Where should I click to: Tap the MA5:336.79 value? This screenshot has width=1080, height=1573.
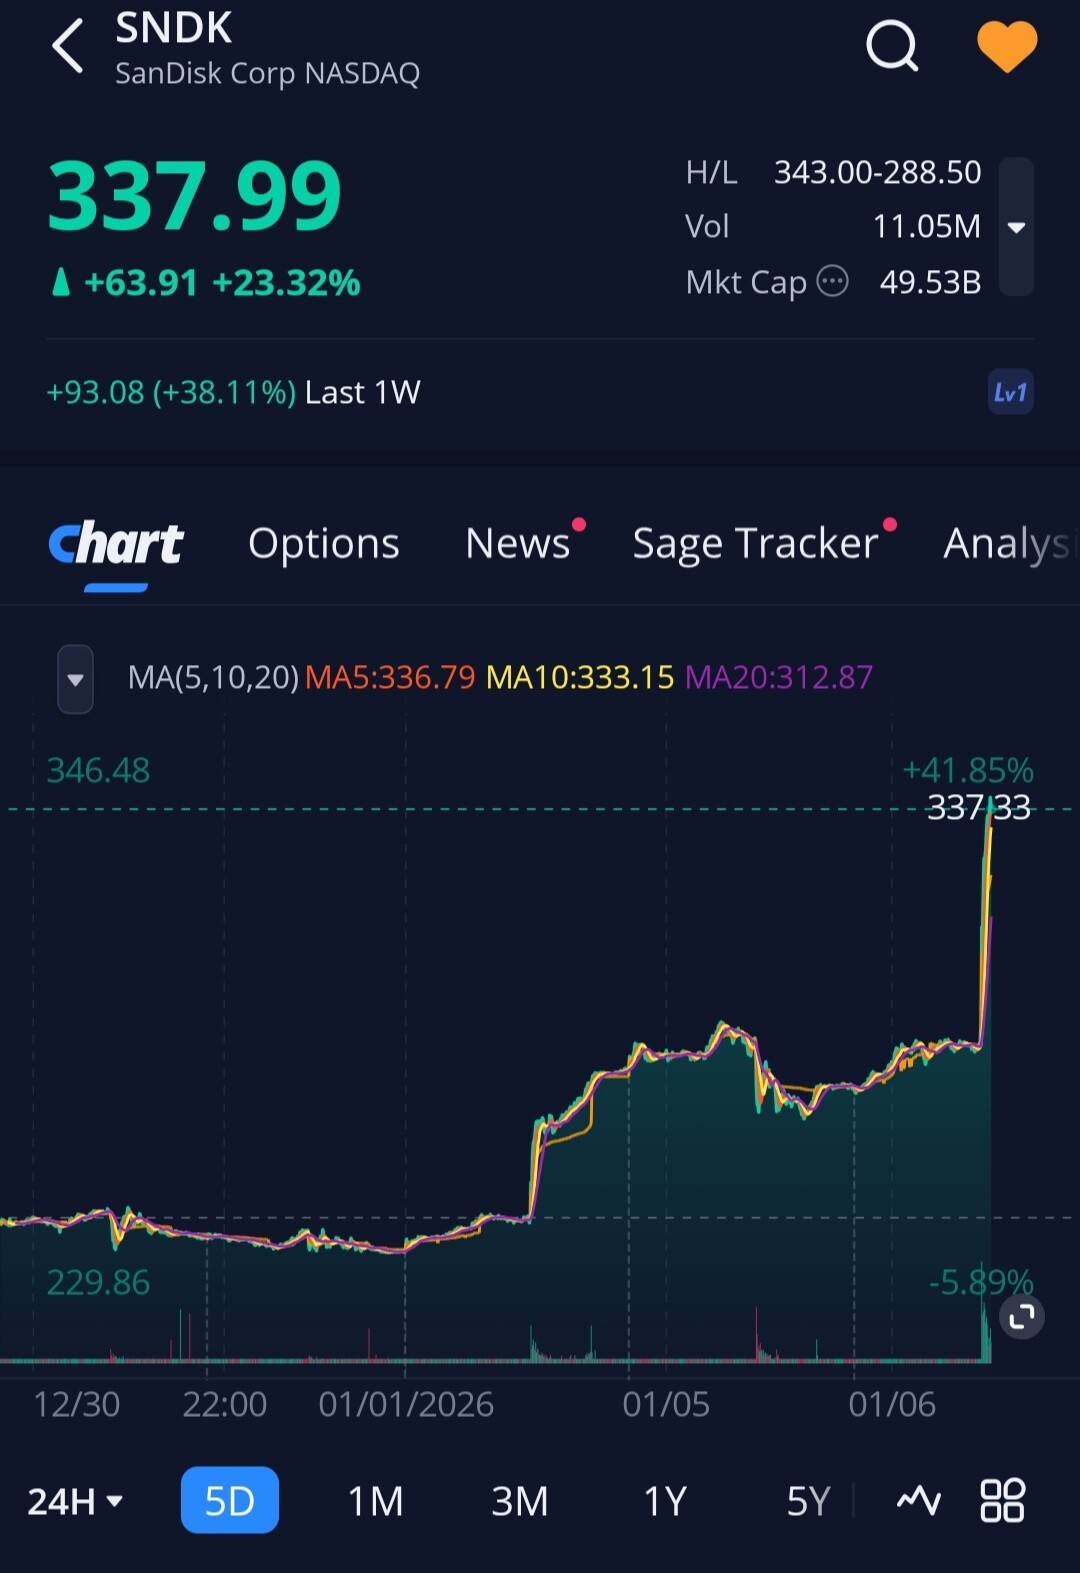tap(390, 677)
